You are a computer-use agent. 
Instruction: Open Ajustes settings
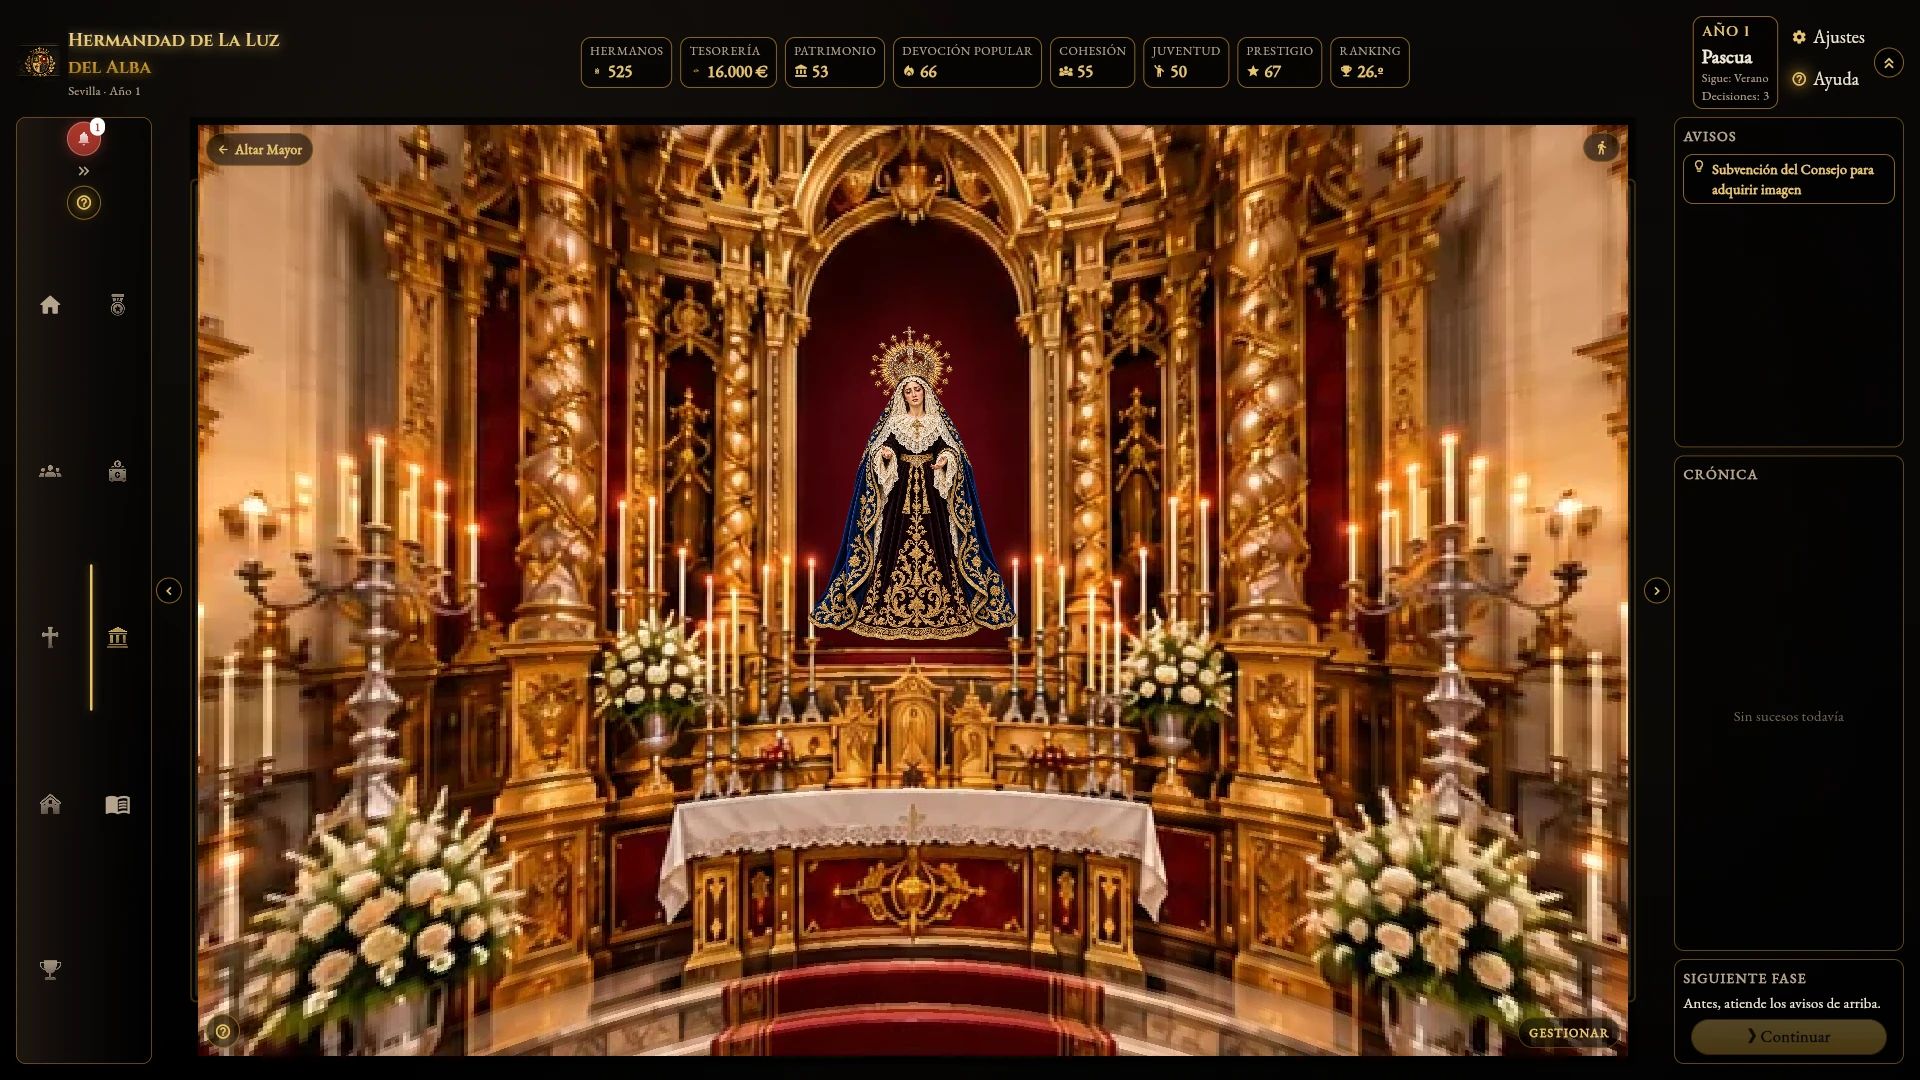[1828, 37]
